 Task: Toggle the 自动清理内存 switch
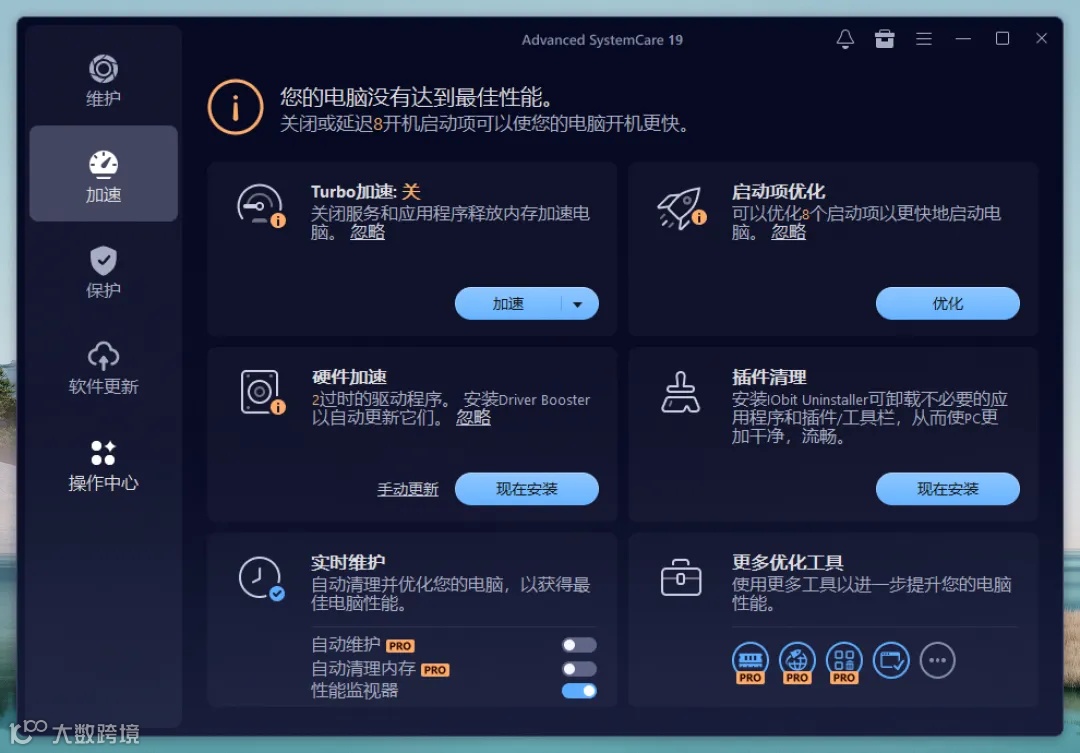click(579, 668)
